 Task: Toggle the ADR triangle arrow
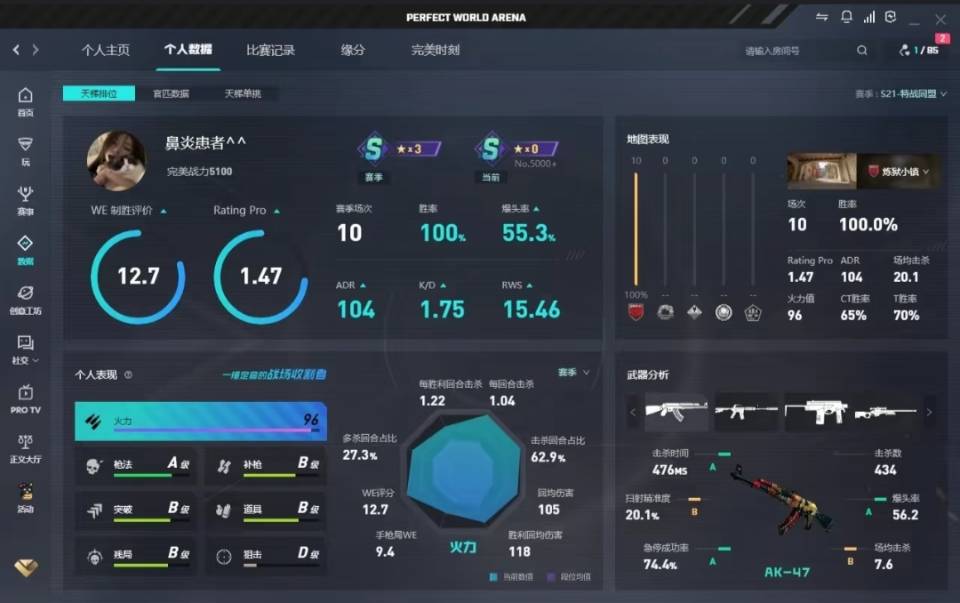[x=362, y=285]
